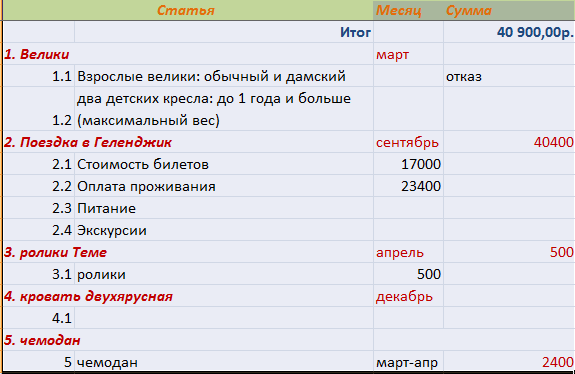The width and height of the screenshot is (575, 374).
Task: Click the 'отказ' cell
Action: (x=509, y=76)
